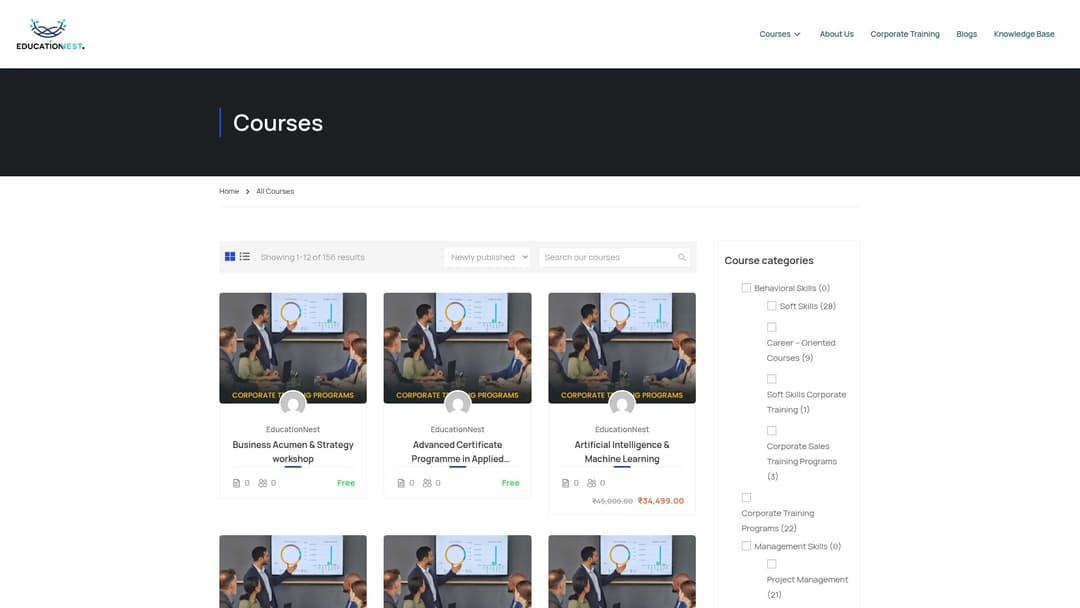Open the Newly published sort dropdown
This screenshot has height=608, width=1080.
click(x=487, y=257)
